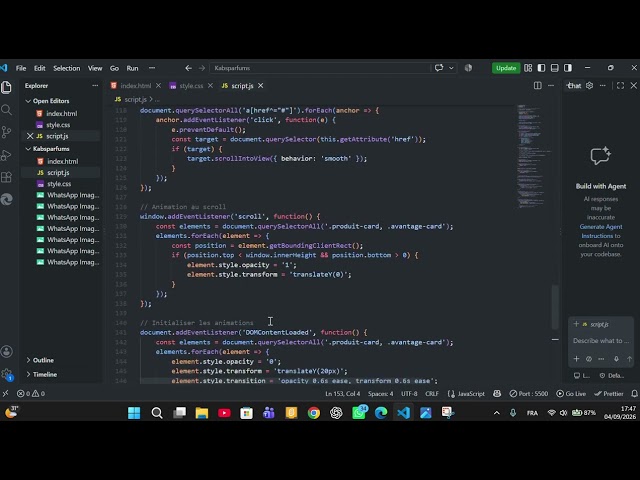The height and width of the screenshot is (480, 640).
Task: Select index.html under Open Editors
Action: pyautogui.click(x=61, y=113)
